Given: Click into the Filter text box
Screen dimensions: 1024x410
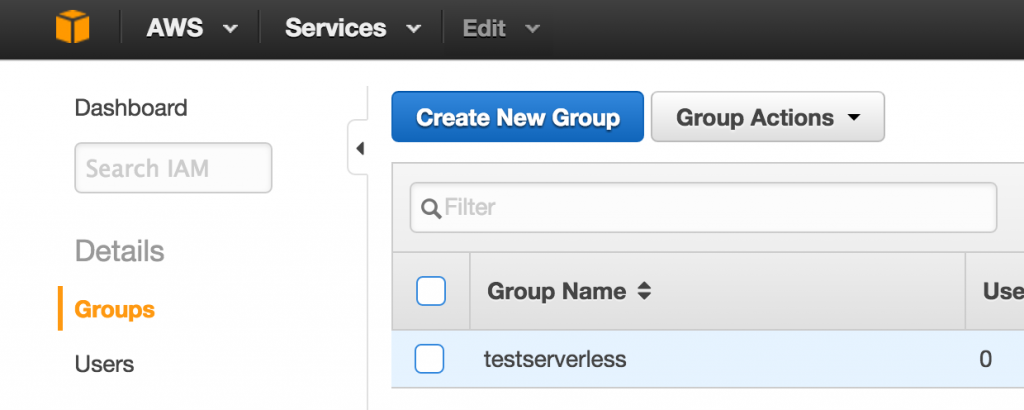Looking at the screenshot, I should pos(703,208).
